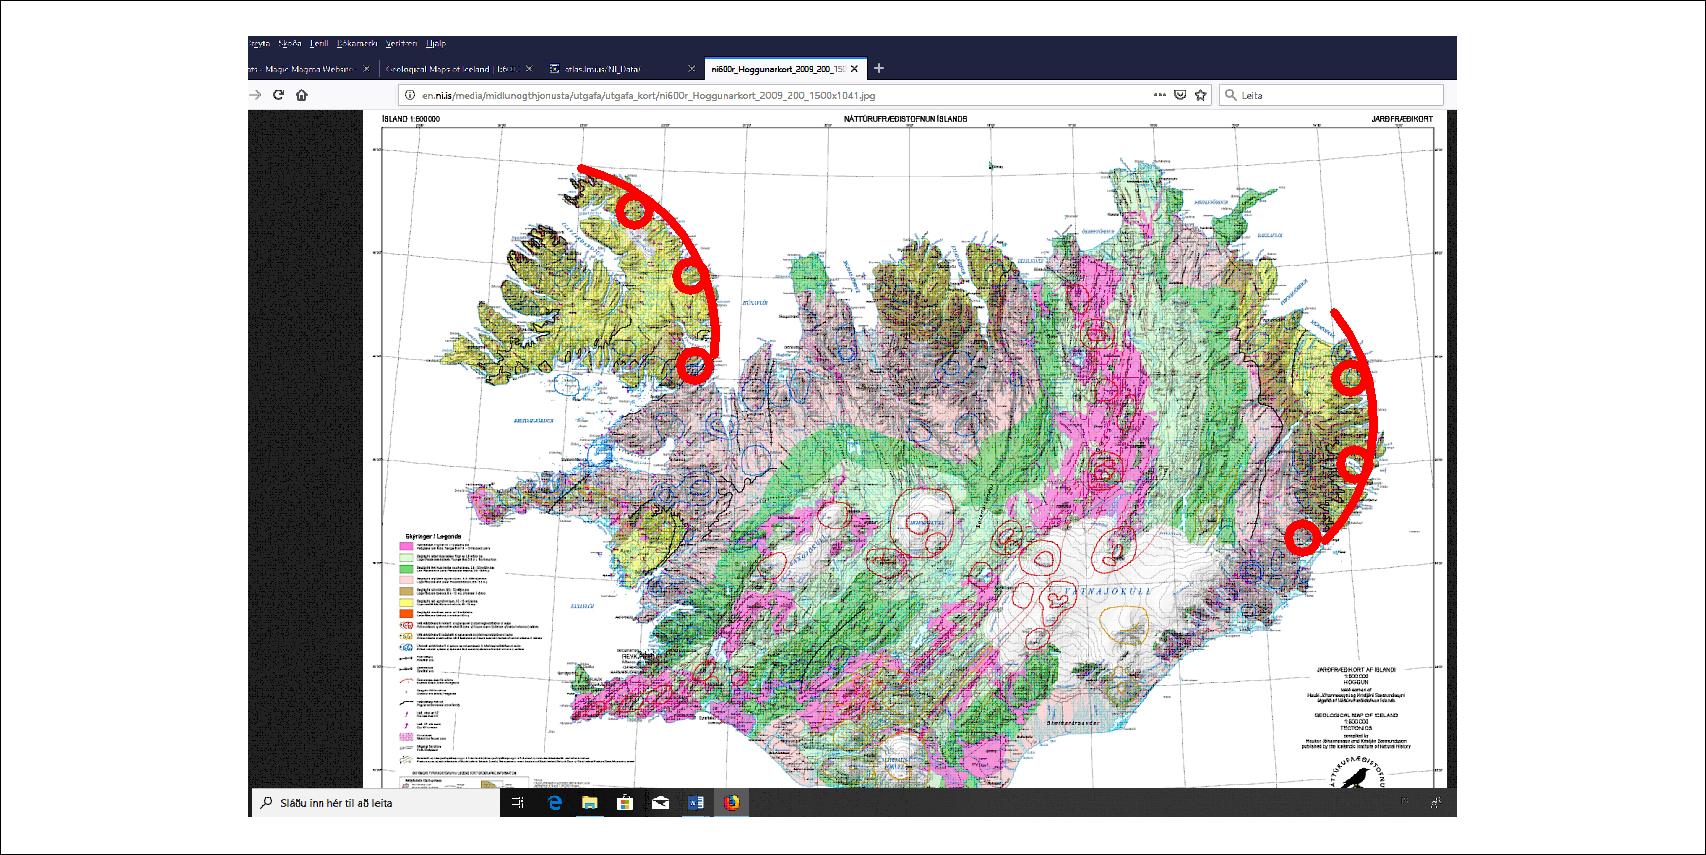Open Microsoft Edge from the taskbar

556,802
